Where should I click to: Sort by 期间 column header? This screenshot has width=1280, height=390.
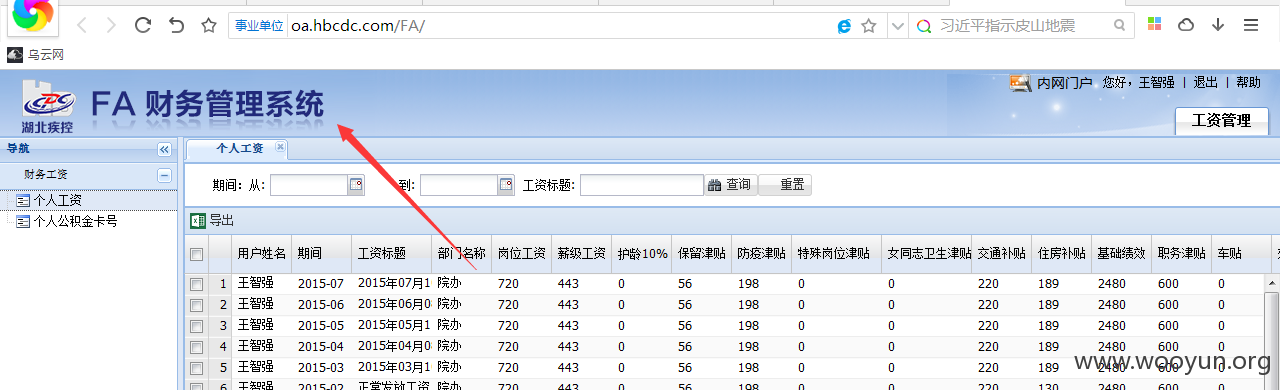pyautogui.click(x=322, y=254)
